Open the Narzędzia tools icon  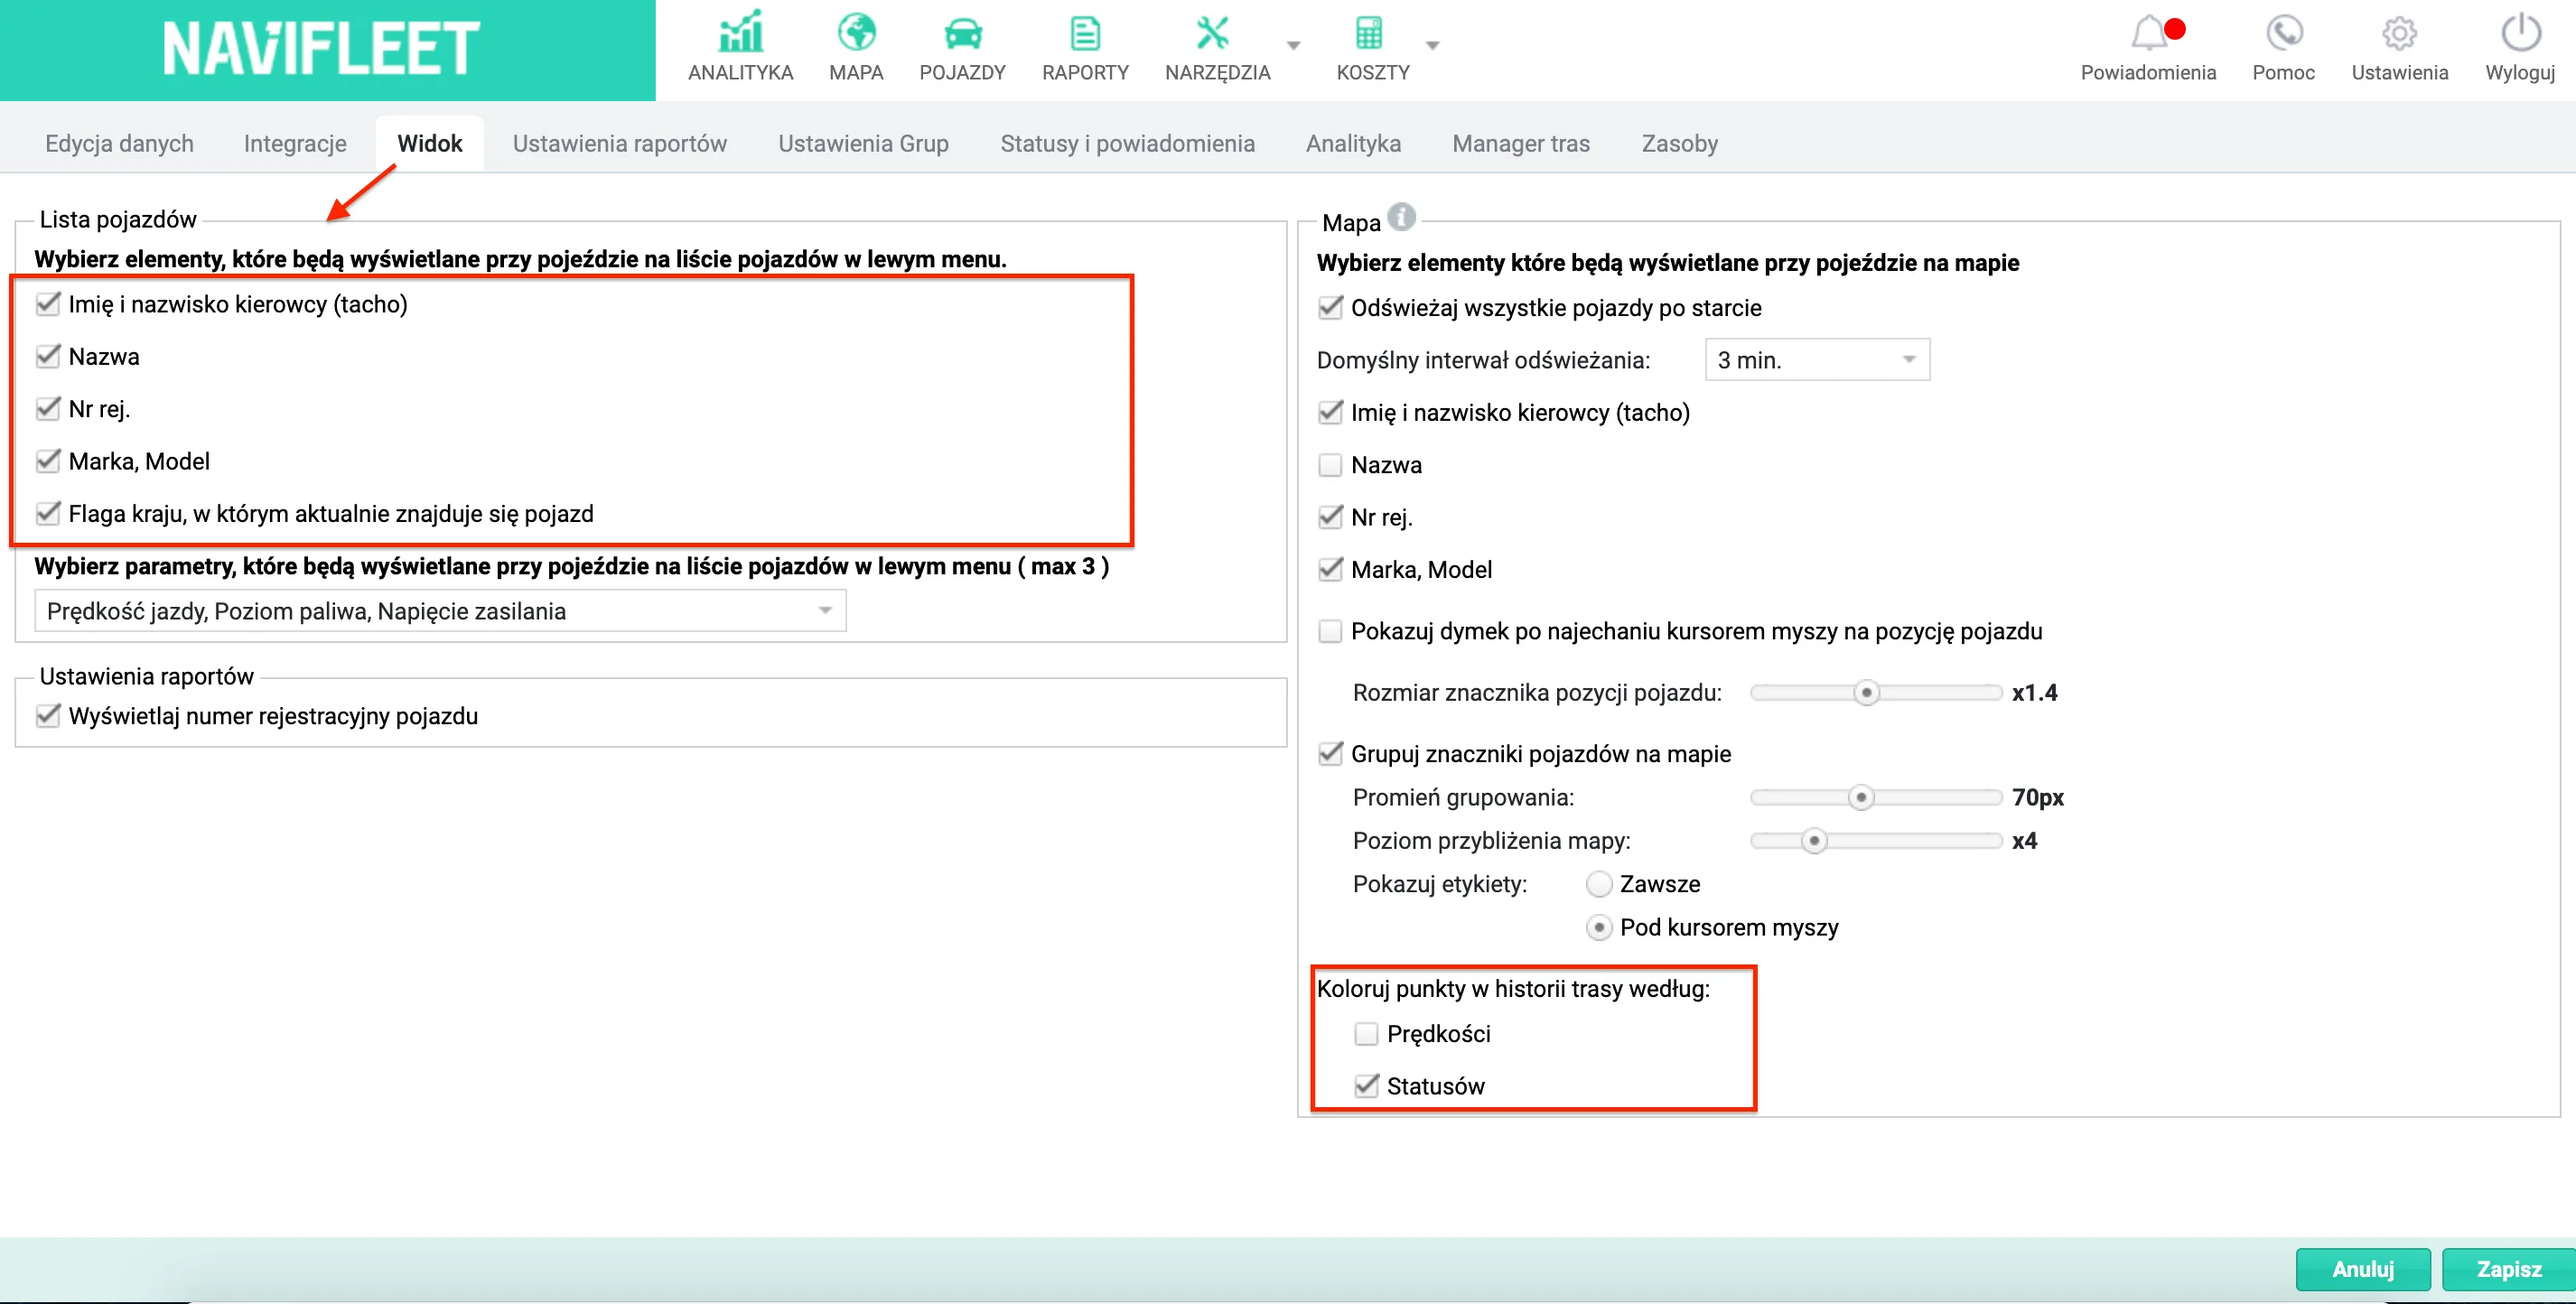(x=1212, y=33)
